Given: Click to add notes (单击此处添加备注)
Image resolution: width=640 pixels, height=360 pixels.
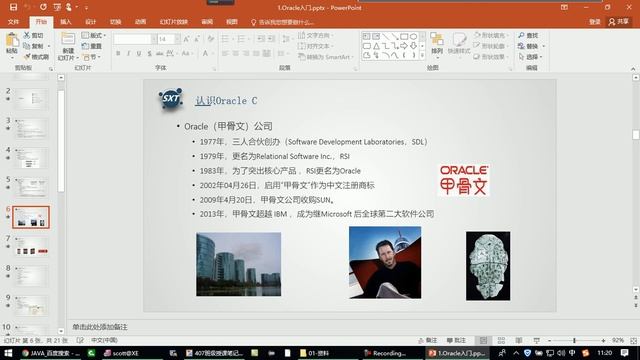Looking at the screenshot, I should tap(100, 327).
